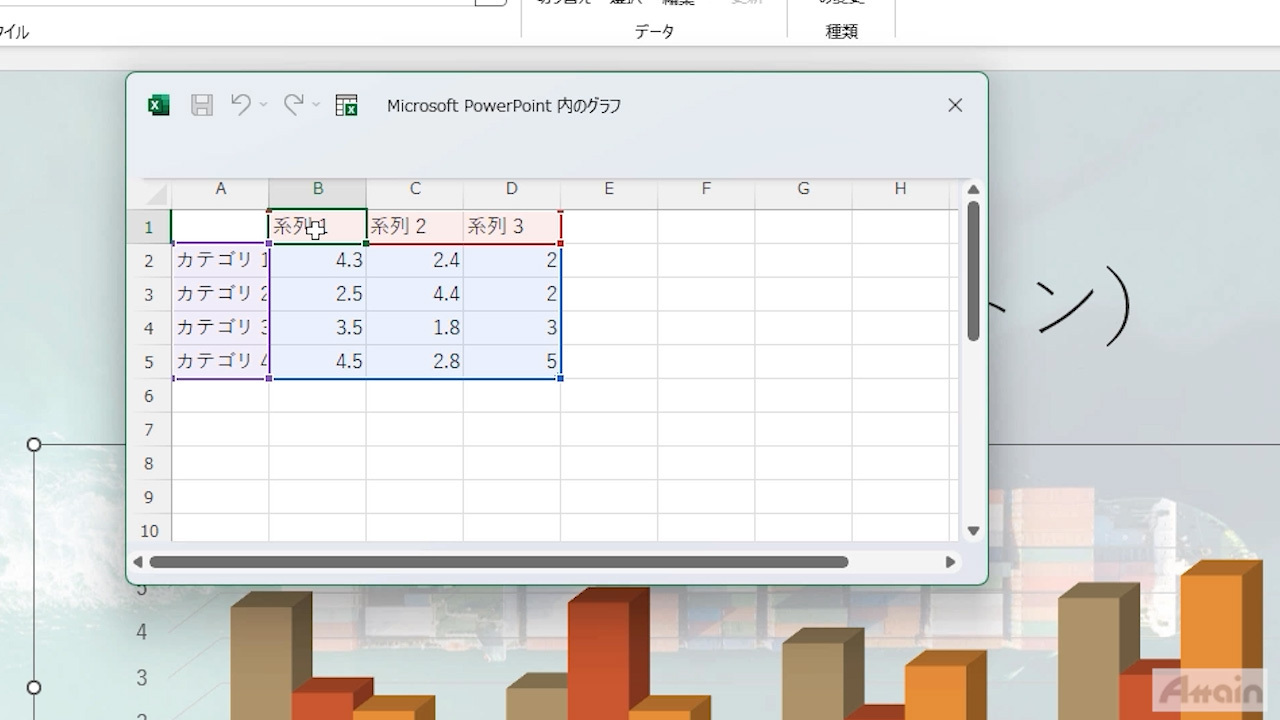This screenshot has width=1280, height=720.
Task: Open data in Microsoft Excel icon
Action: pyautogui.click(x=347, y=105)
